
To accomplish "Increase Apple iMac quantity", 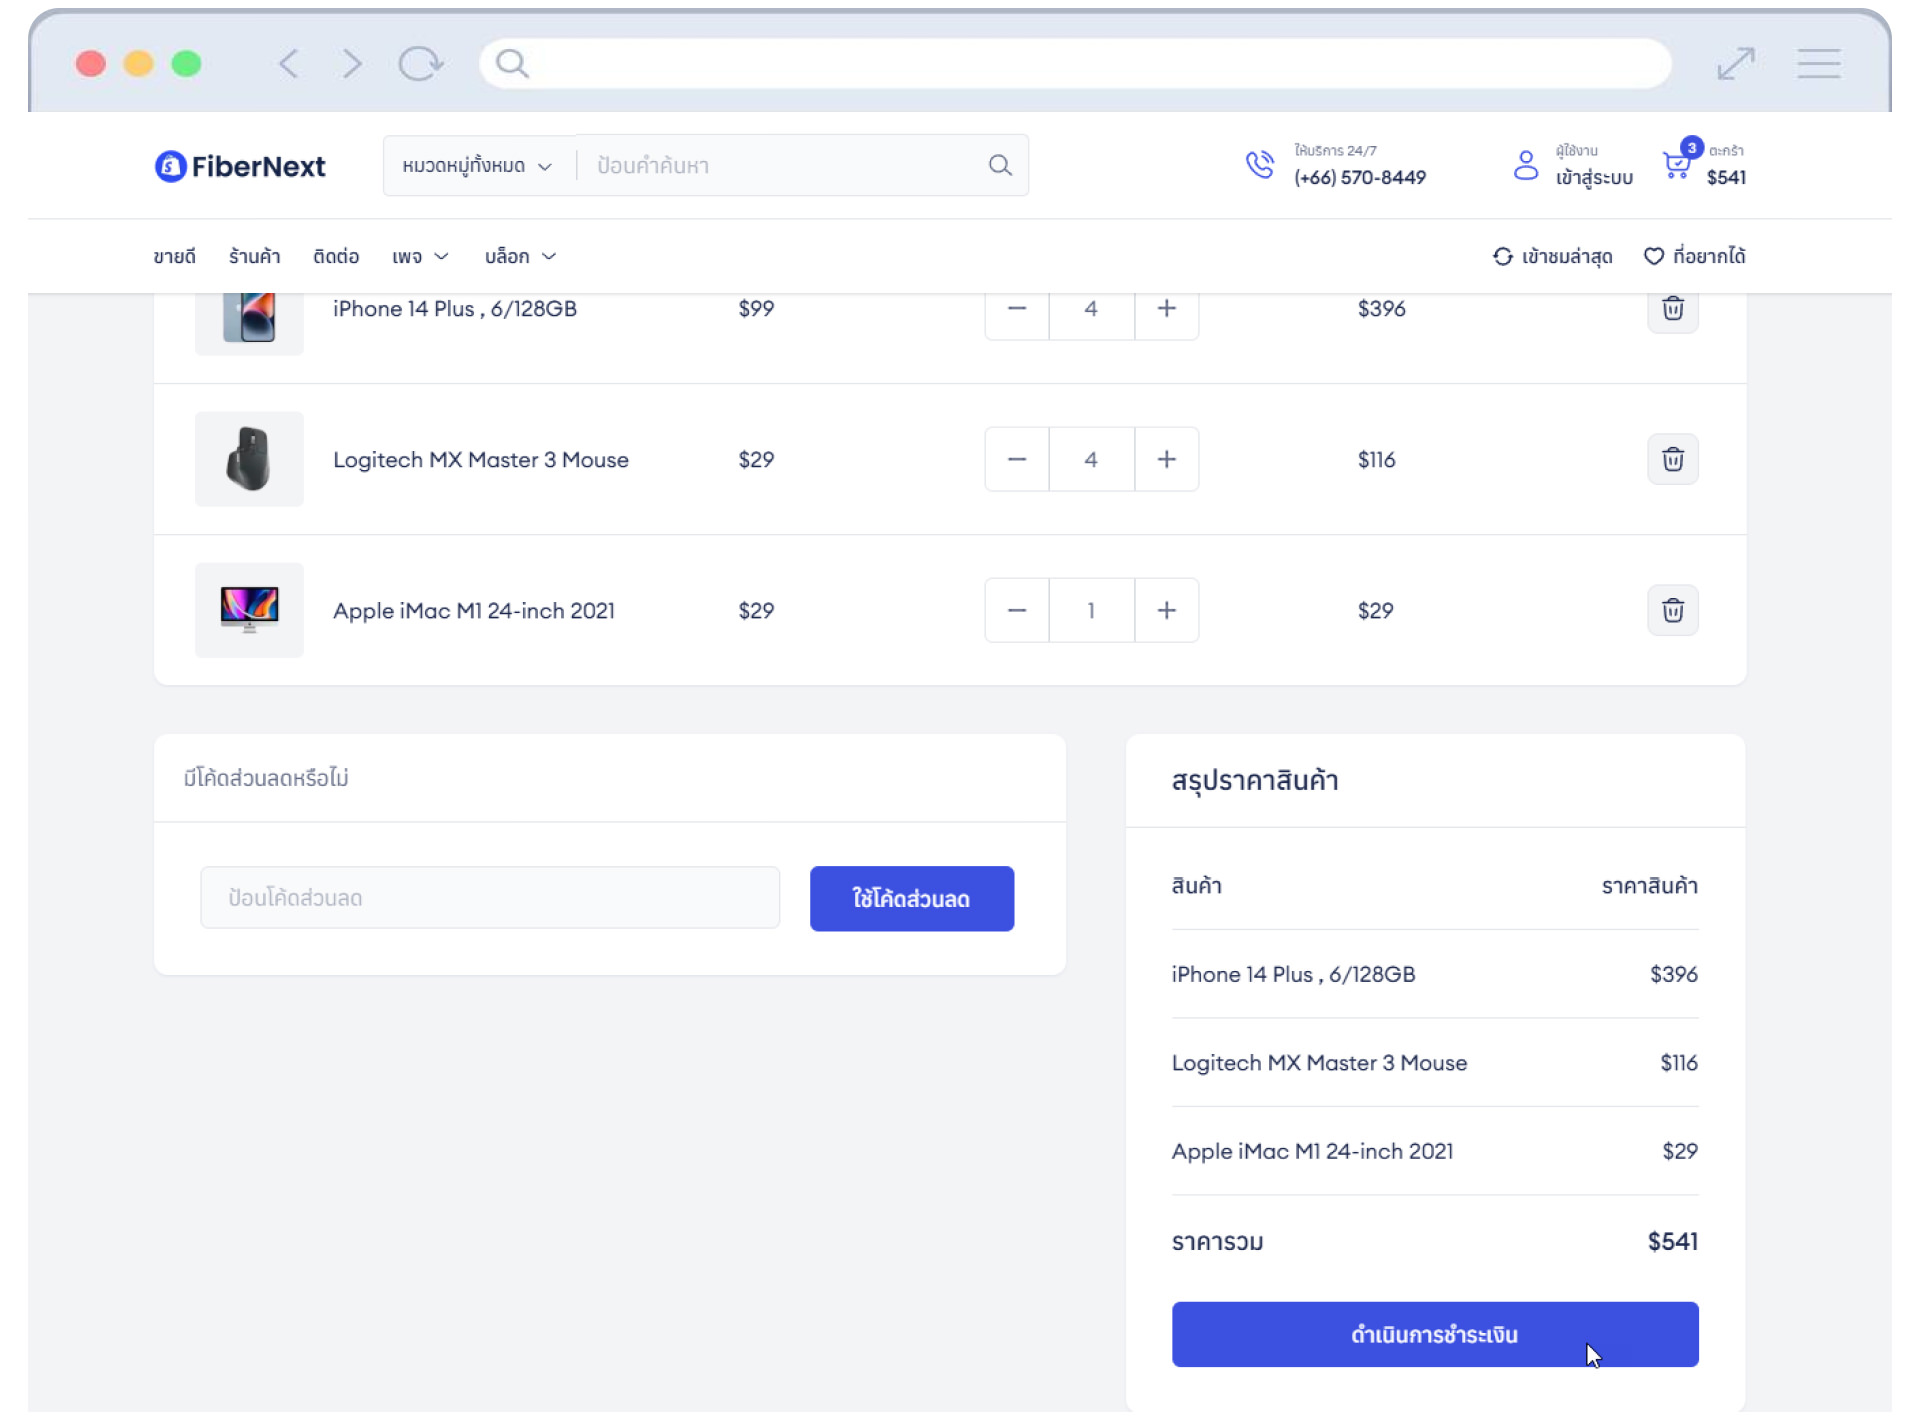I will [x=1166, y=610].
